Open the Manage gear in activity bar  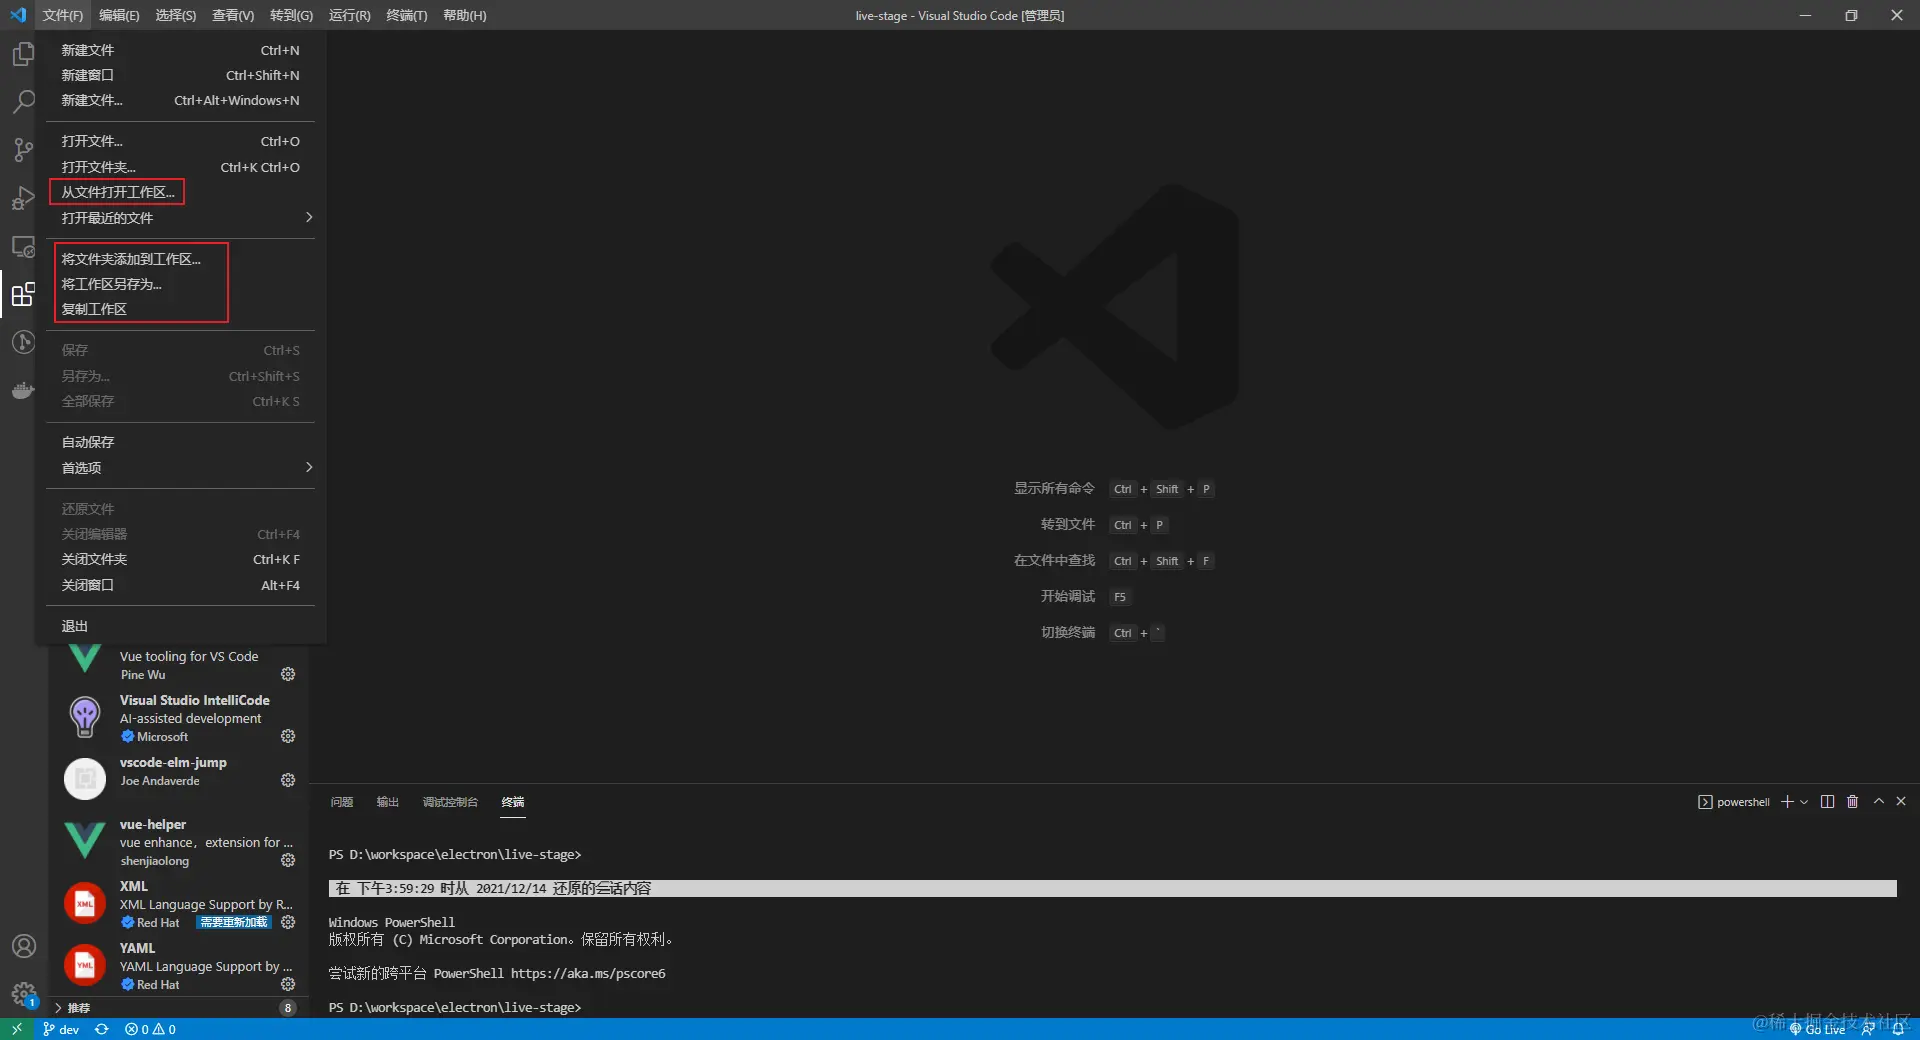pyautogui.click(x=23, y=994)
